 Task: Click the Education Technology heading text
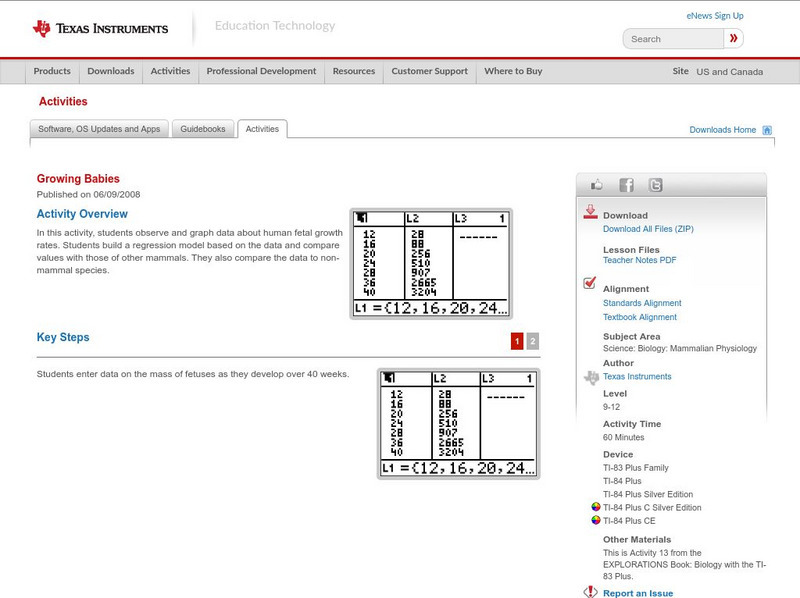tap(275, 26)
